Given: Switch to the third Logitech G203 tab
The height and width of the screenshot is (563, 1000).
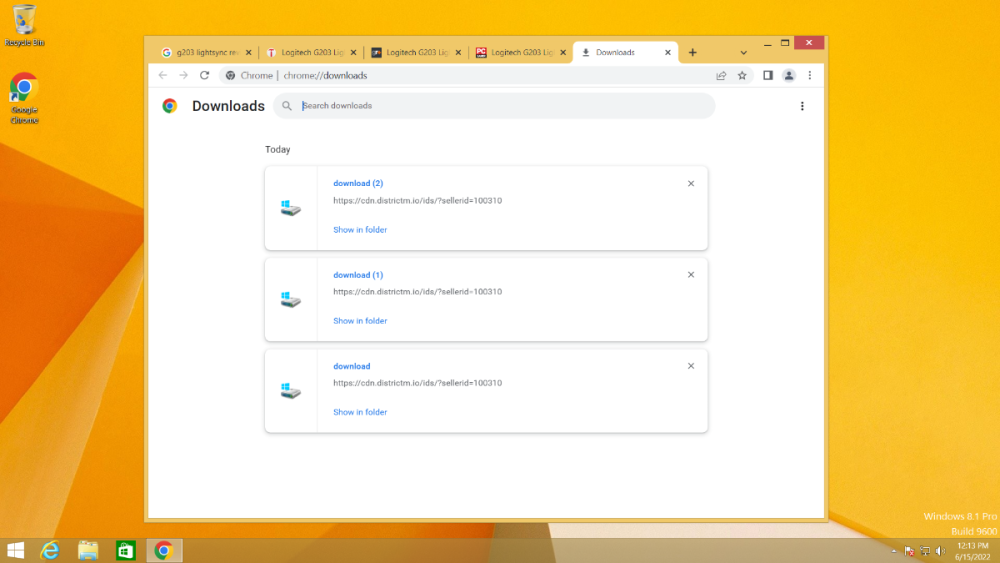Looking at the screenshot, I should pyautogui.click(x=416, y=52).
